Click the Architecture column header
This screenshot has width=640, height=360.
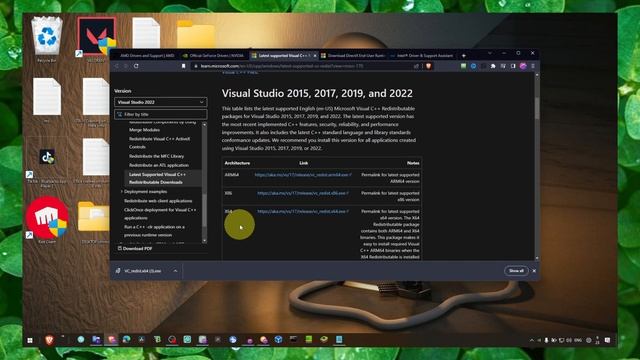[x=237, y=163]
